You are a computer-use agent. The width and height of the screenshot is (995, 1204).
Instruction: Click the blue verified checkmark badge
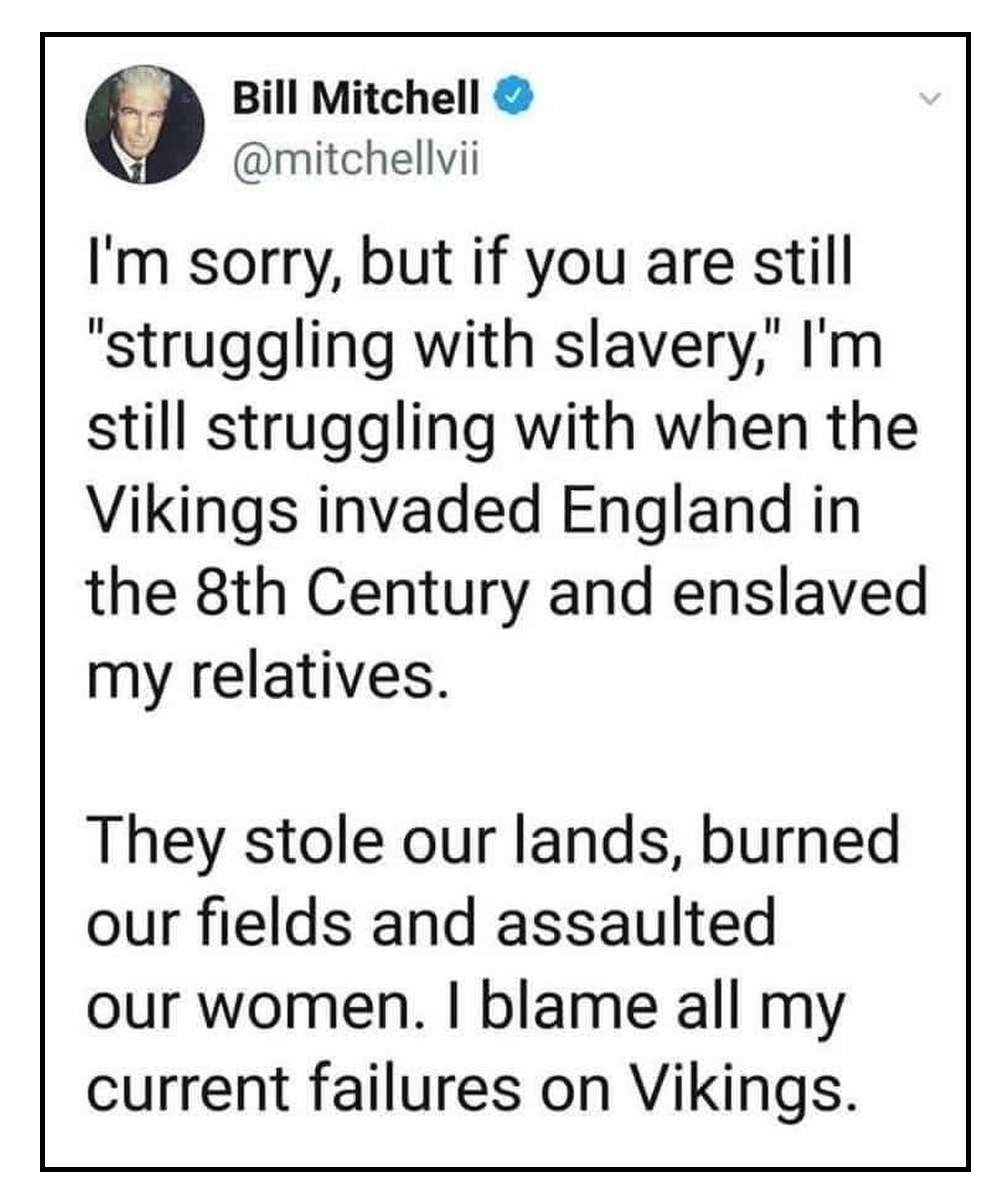click(508, 98)
